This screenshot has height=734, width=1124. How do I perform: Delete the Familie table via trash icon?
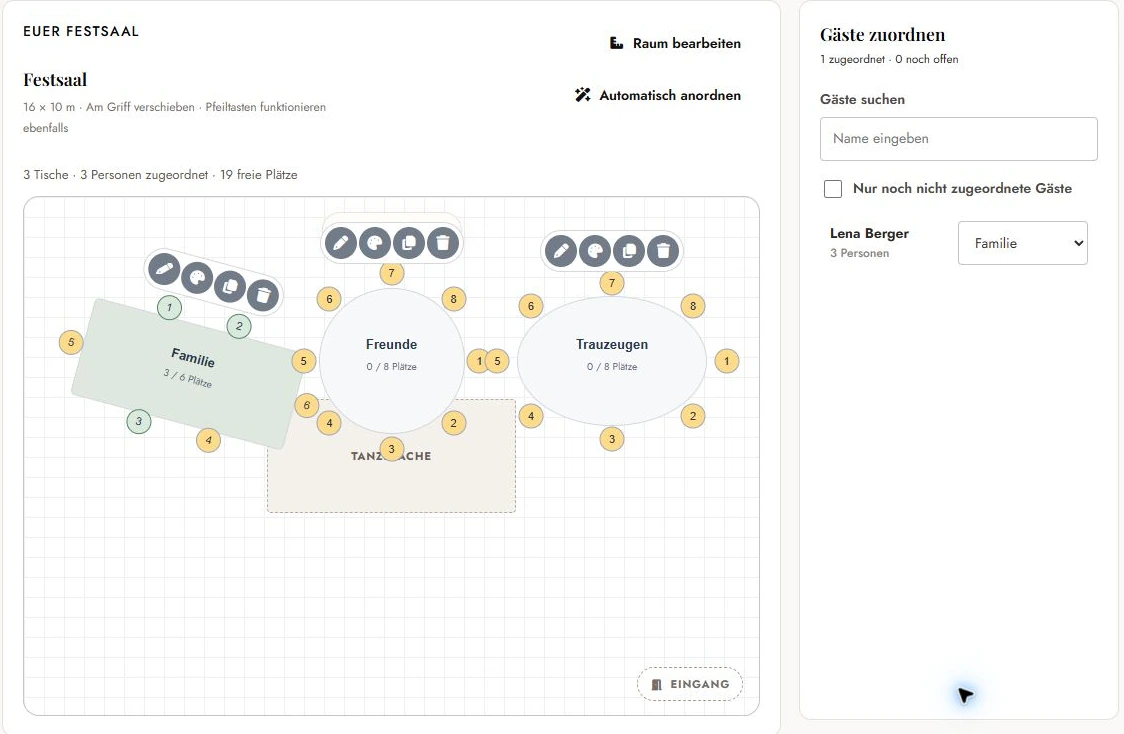(262, 295)
